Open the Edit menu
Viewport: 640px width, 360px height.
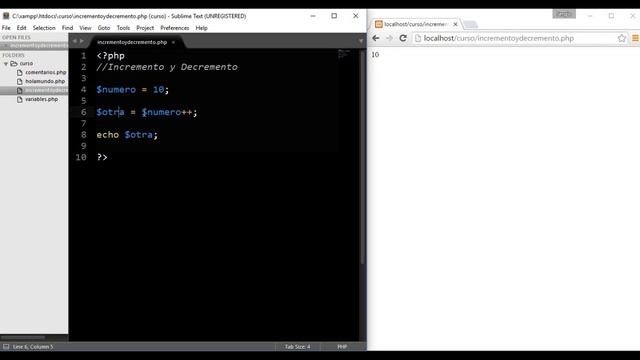point(21,28)
